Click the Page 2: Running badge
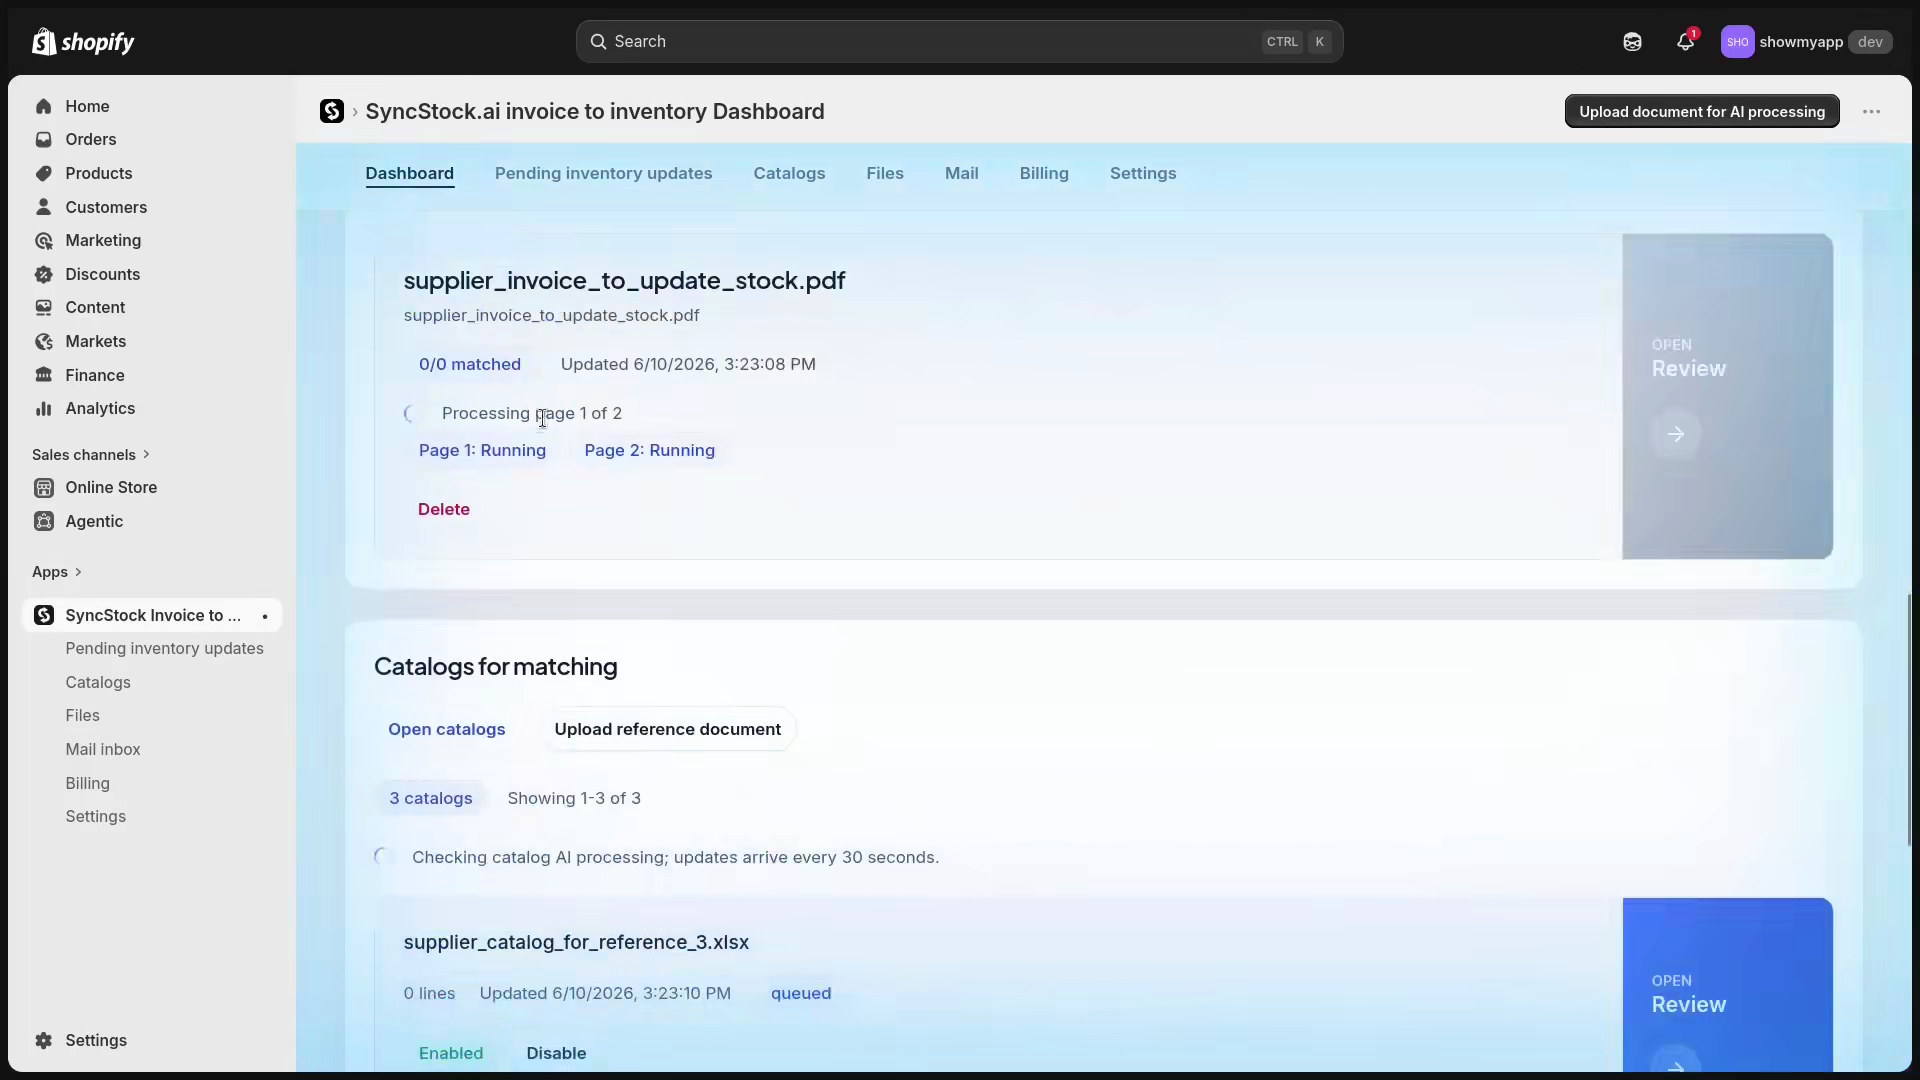The height and width of the screenshot is (1080, 1920). [x=650, y=451]
